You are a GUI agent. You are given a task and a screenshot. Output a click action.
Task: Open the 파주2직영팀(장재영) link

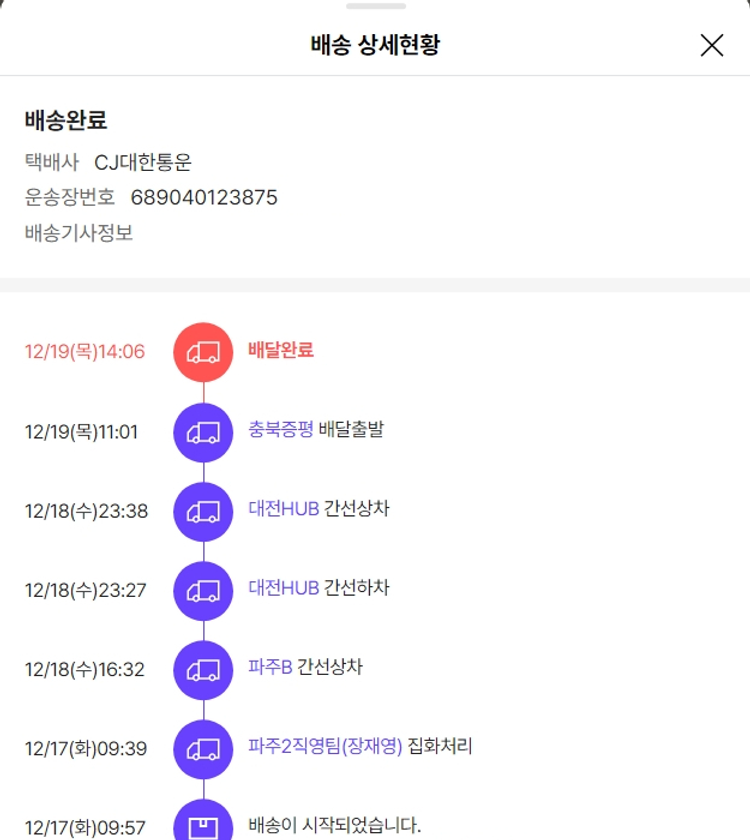[325, 747]
